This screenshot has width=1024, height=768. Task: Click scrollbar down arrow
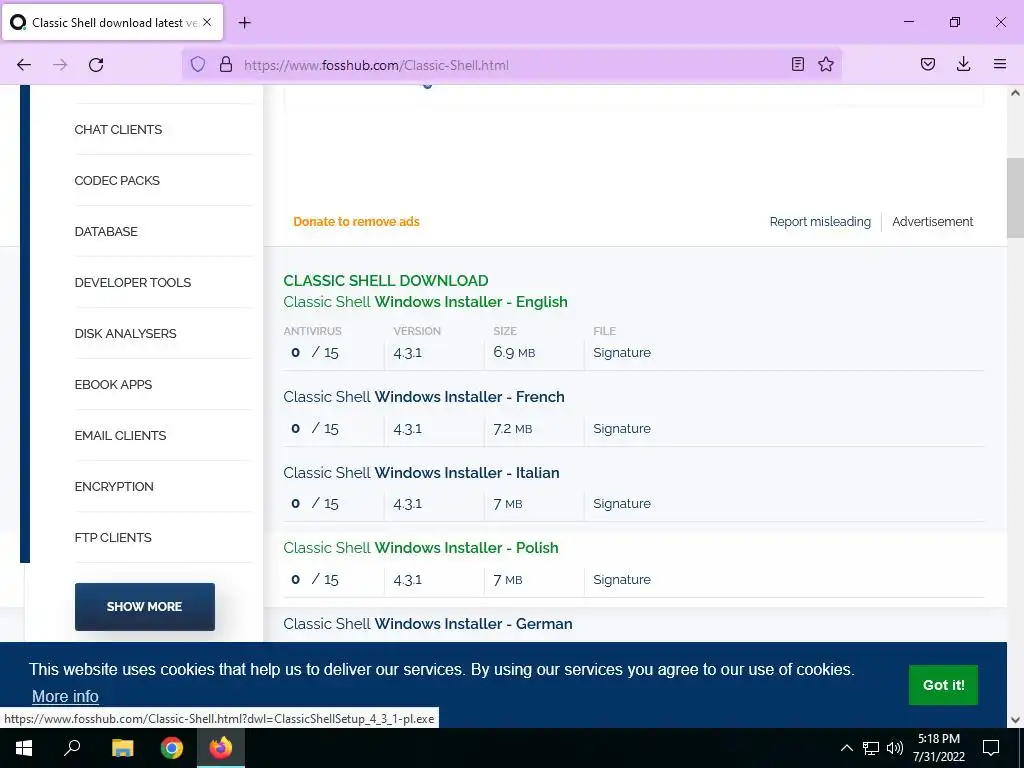(1015, 720)
